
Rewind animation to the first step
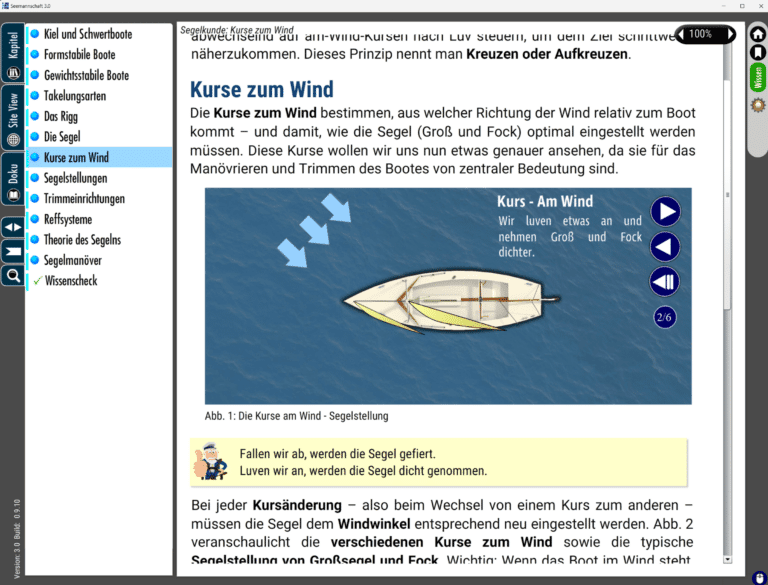[665, 282]
